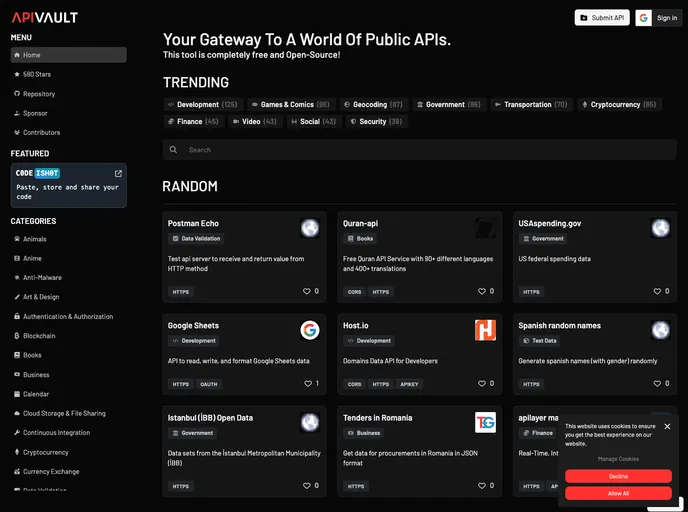Click the USAspending.gov globe thumbnail
The height and width of the screenshot is (512, 688).
[660, 228]
